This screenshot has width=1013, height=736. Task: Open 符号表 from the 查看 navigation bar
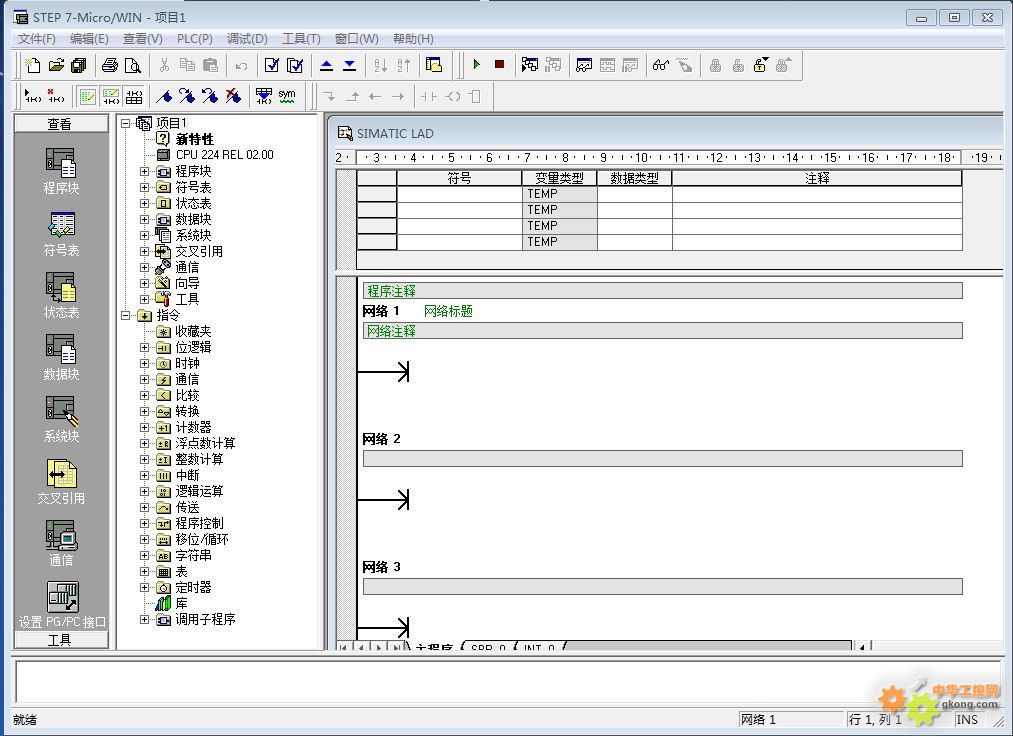pyautogui.click(x=61, y=235)
